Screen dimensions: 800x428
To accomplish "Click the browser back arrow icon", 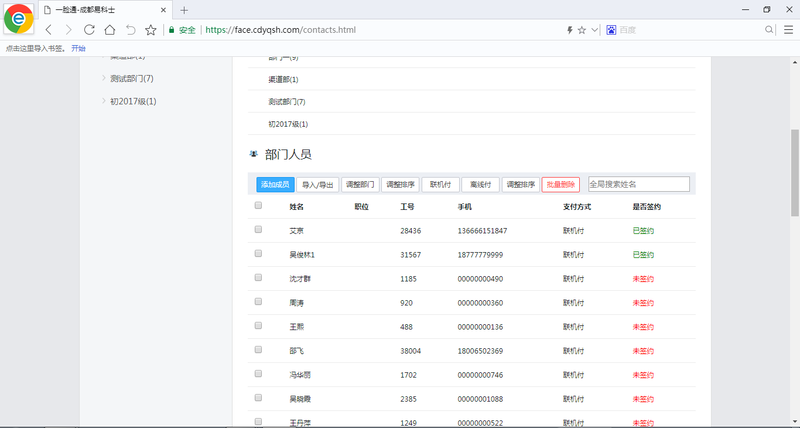I will (48, 30).
